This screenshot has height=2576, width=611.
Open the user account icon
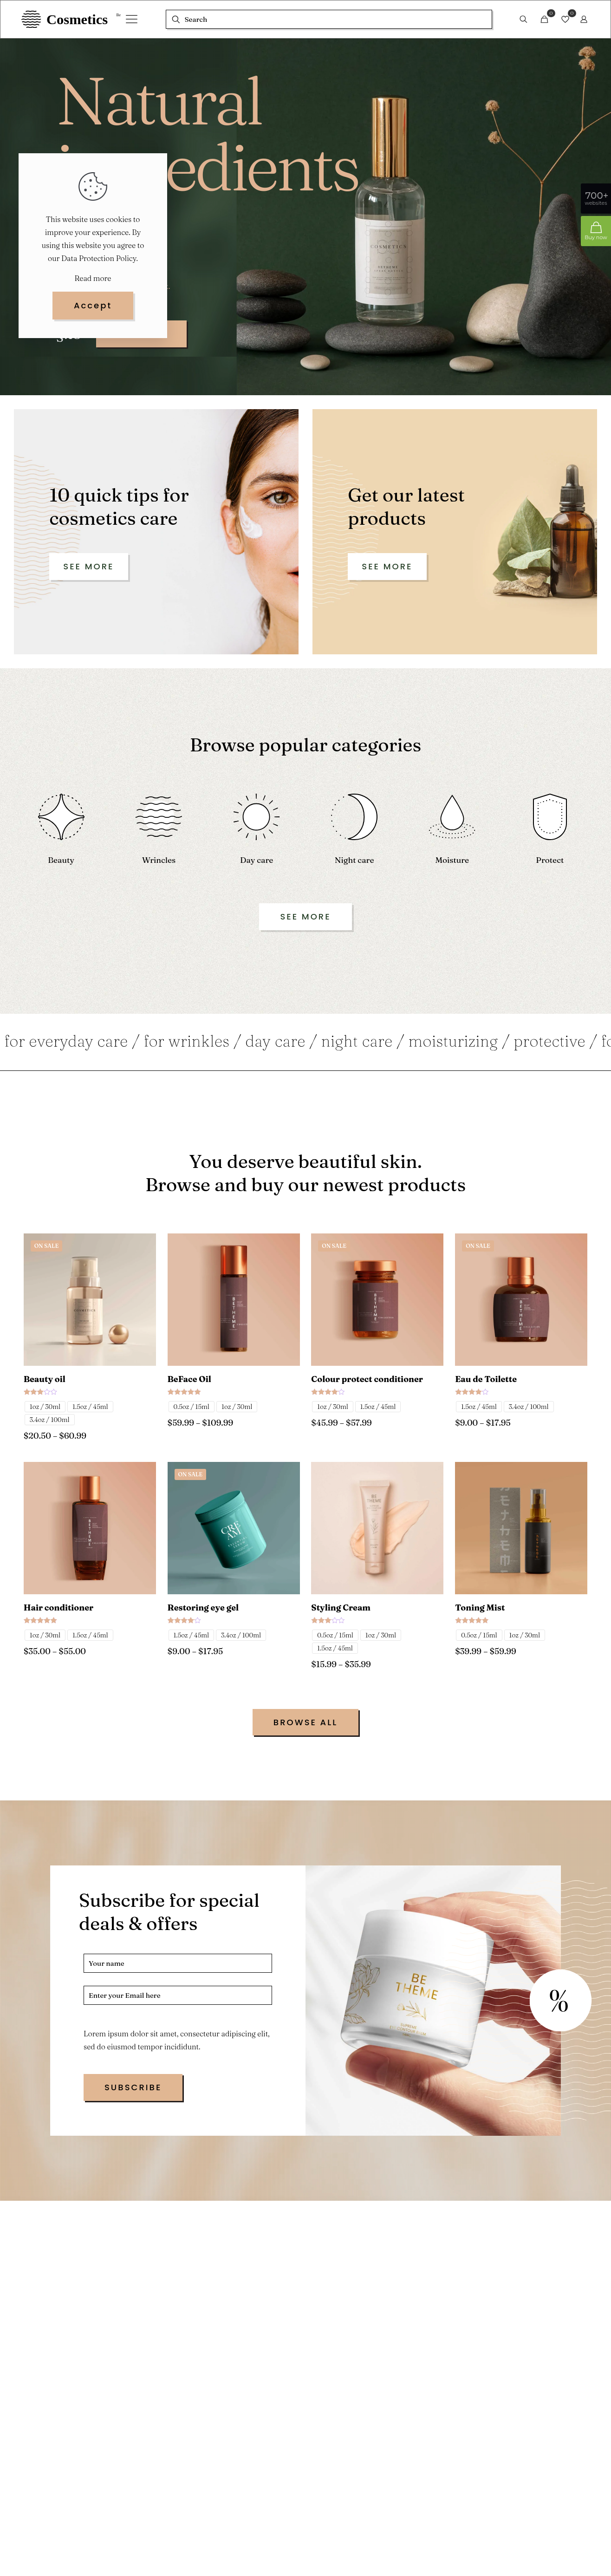click(584, 20)
